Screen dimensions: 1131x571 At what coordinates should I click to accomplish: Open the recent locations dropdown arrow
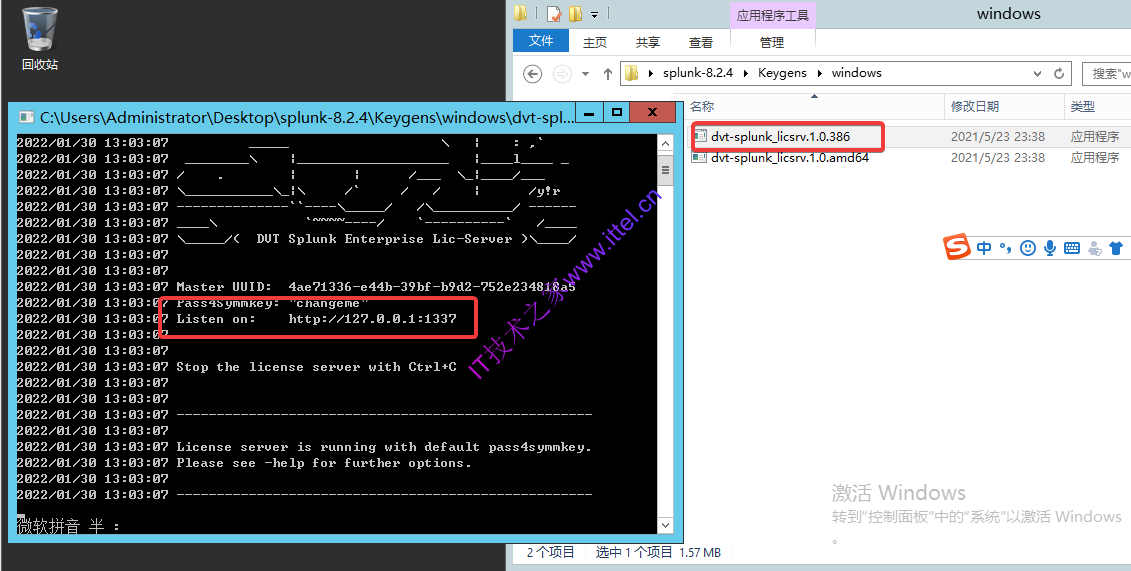[x=585, y=74]
